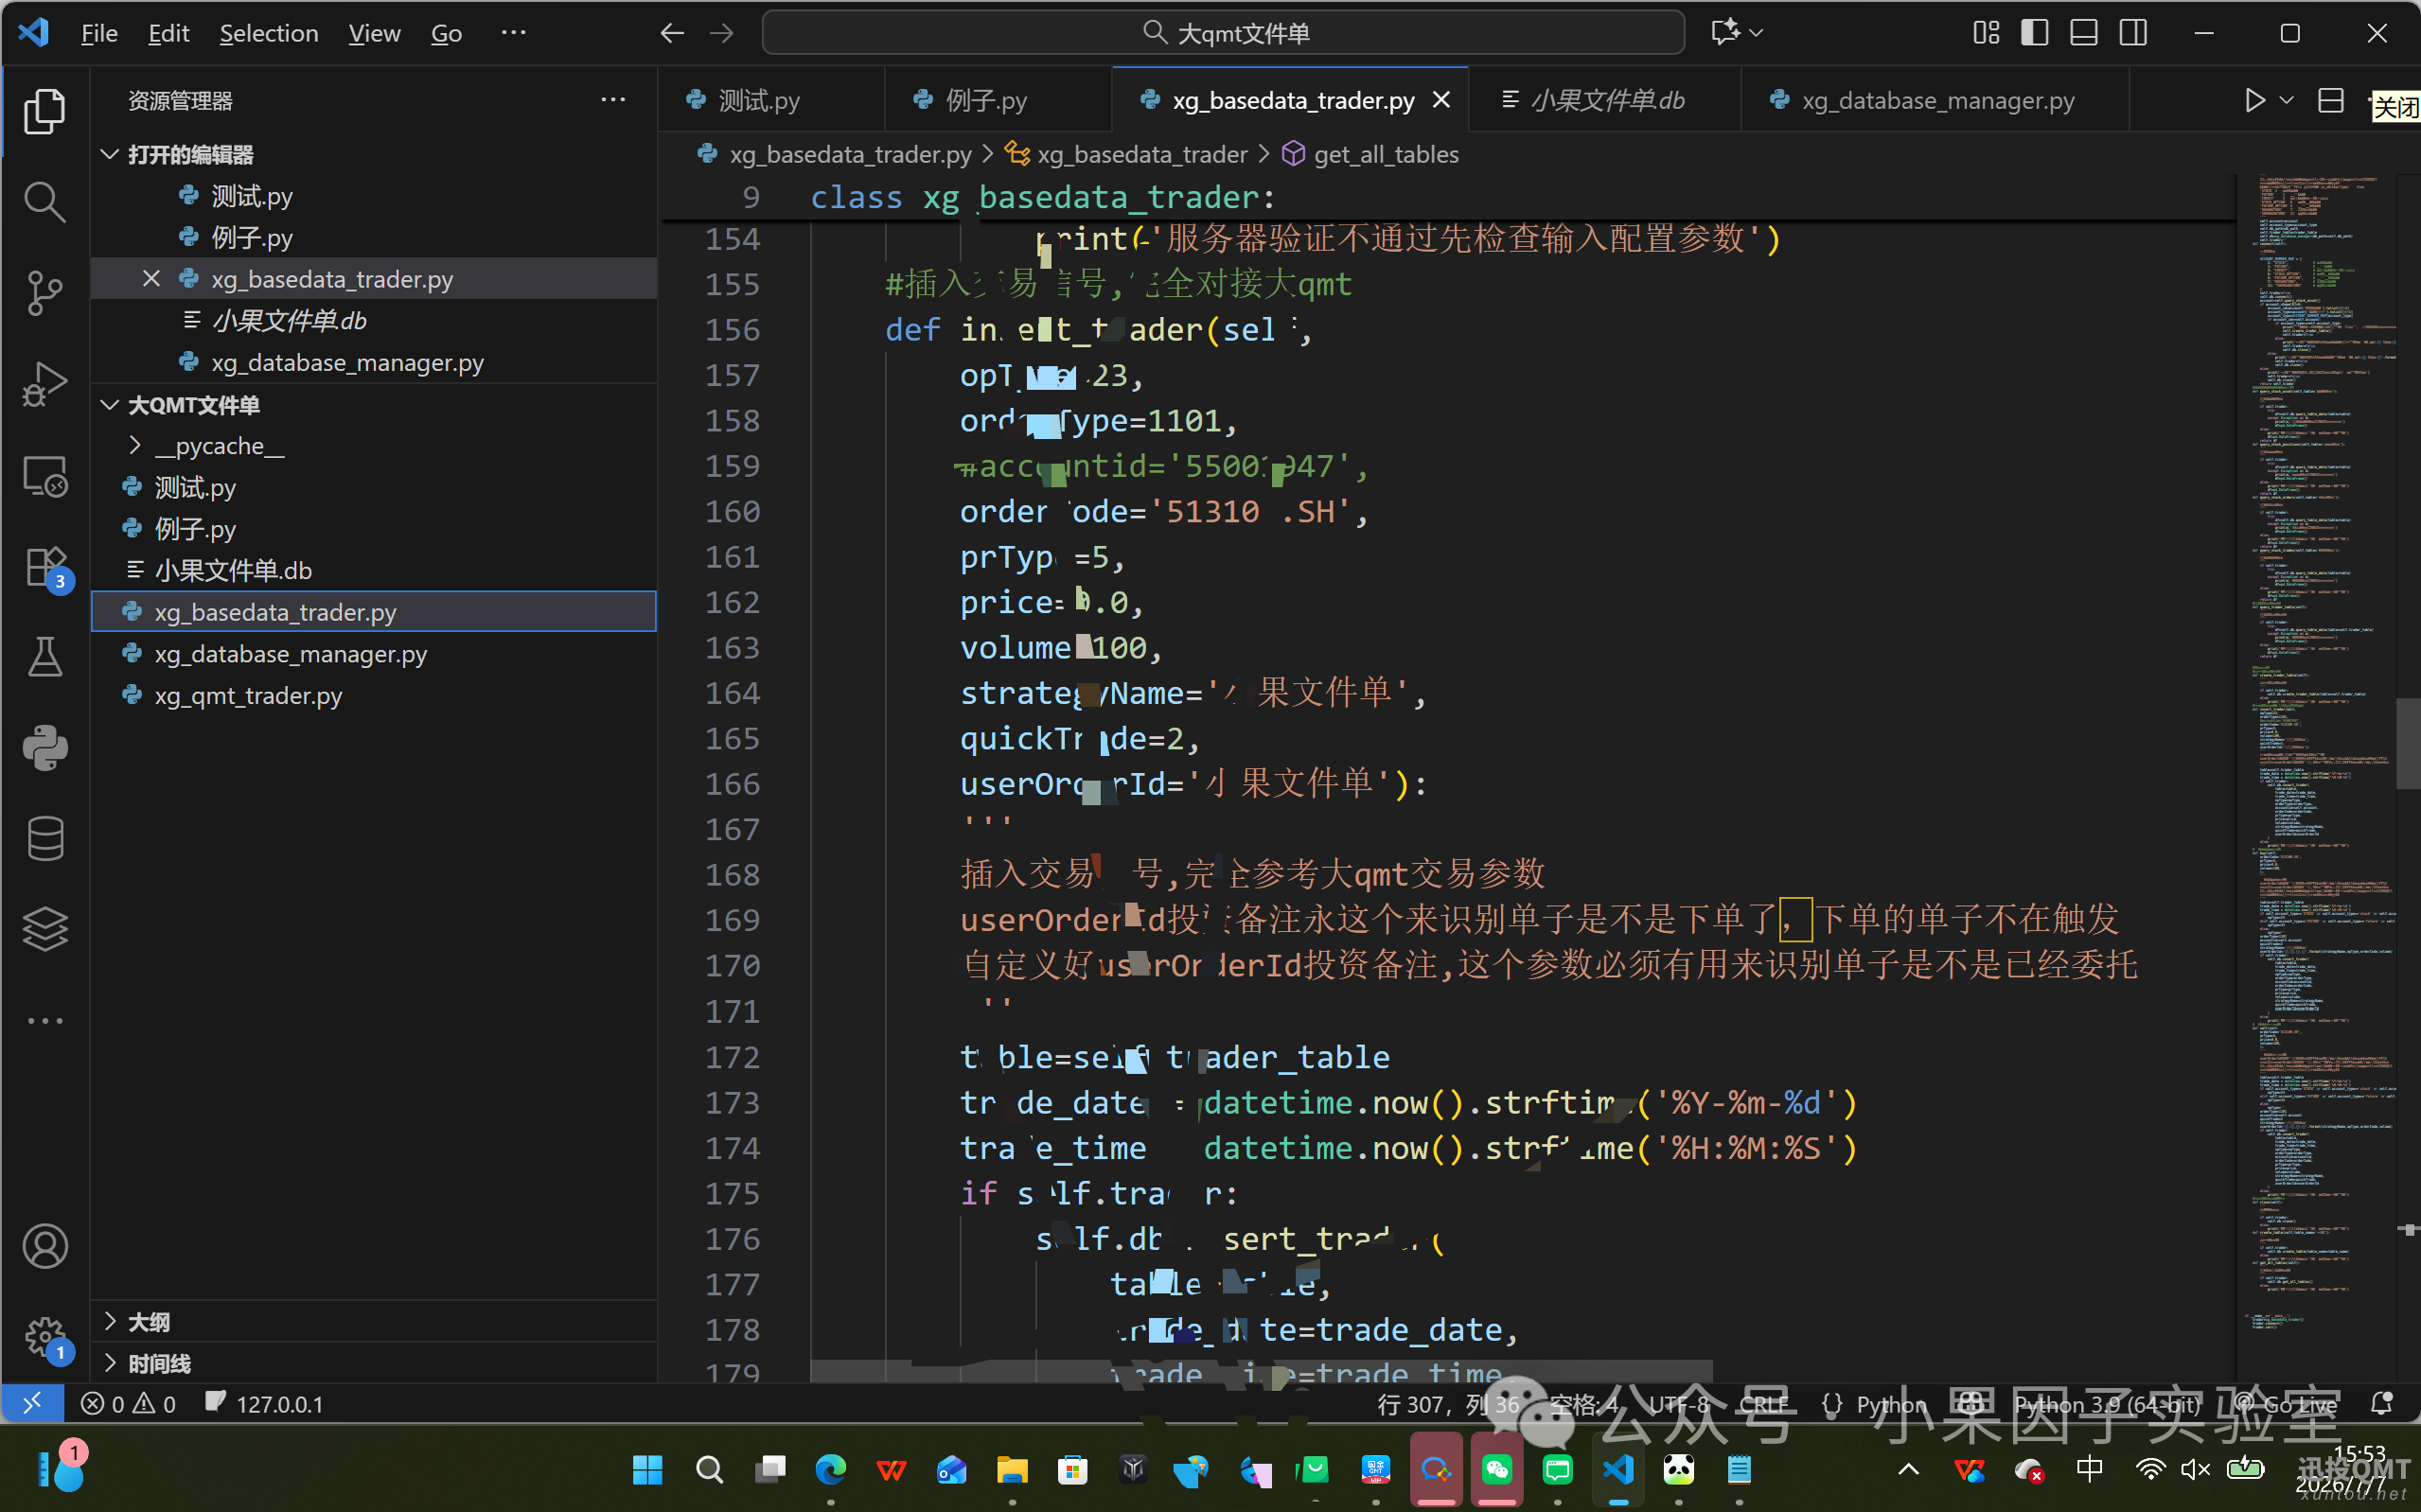Click the Python 3.9 interpreter selector
This screenshot has height=1512, width=2421.
[2108, 1404]
